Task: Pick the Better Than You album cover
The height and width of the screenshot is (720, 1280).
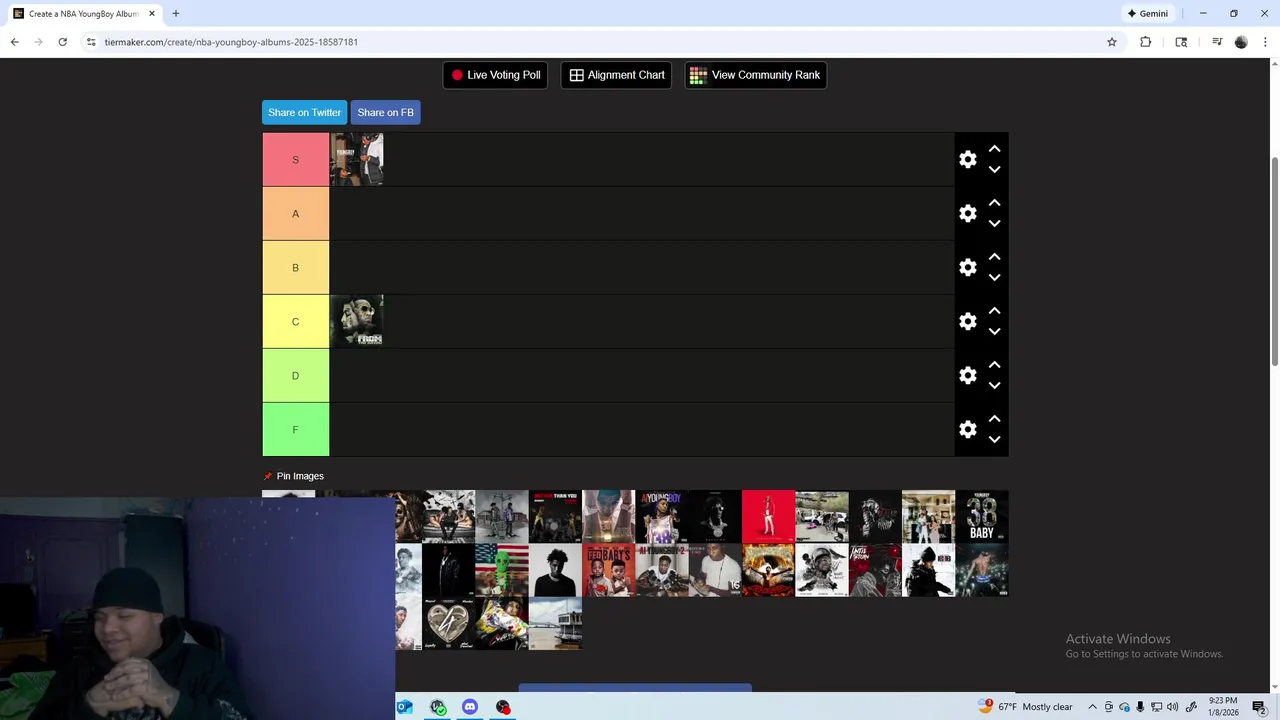Action: pyautogui.click(x=555, y=516)
